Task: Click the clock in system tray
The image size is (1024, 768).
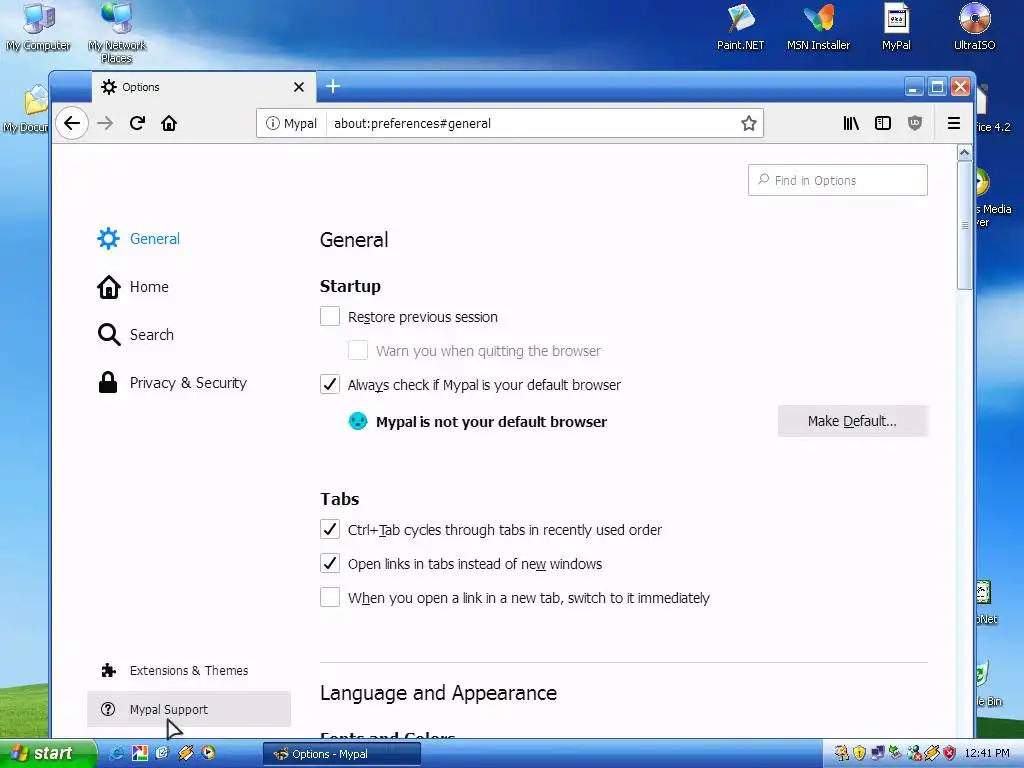Action: pyautogui.click(x=987, y=754)
